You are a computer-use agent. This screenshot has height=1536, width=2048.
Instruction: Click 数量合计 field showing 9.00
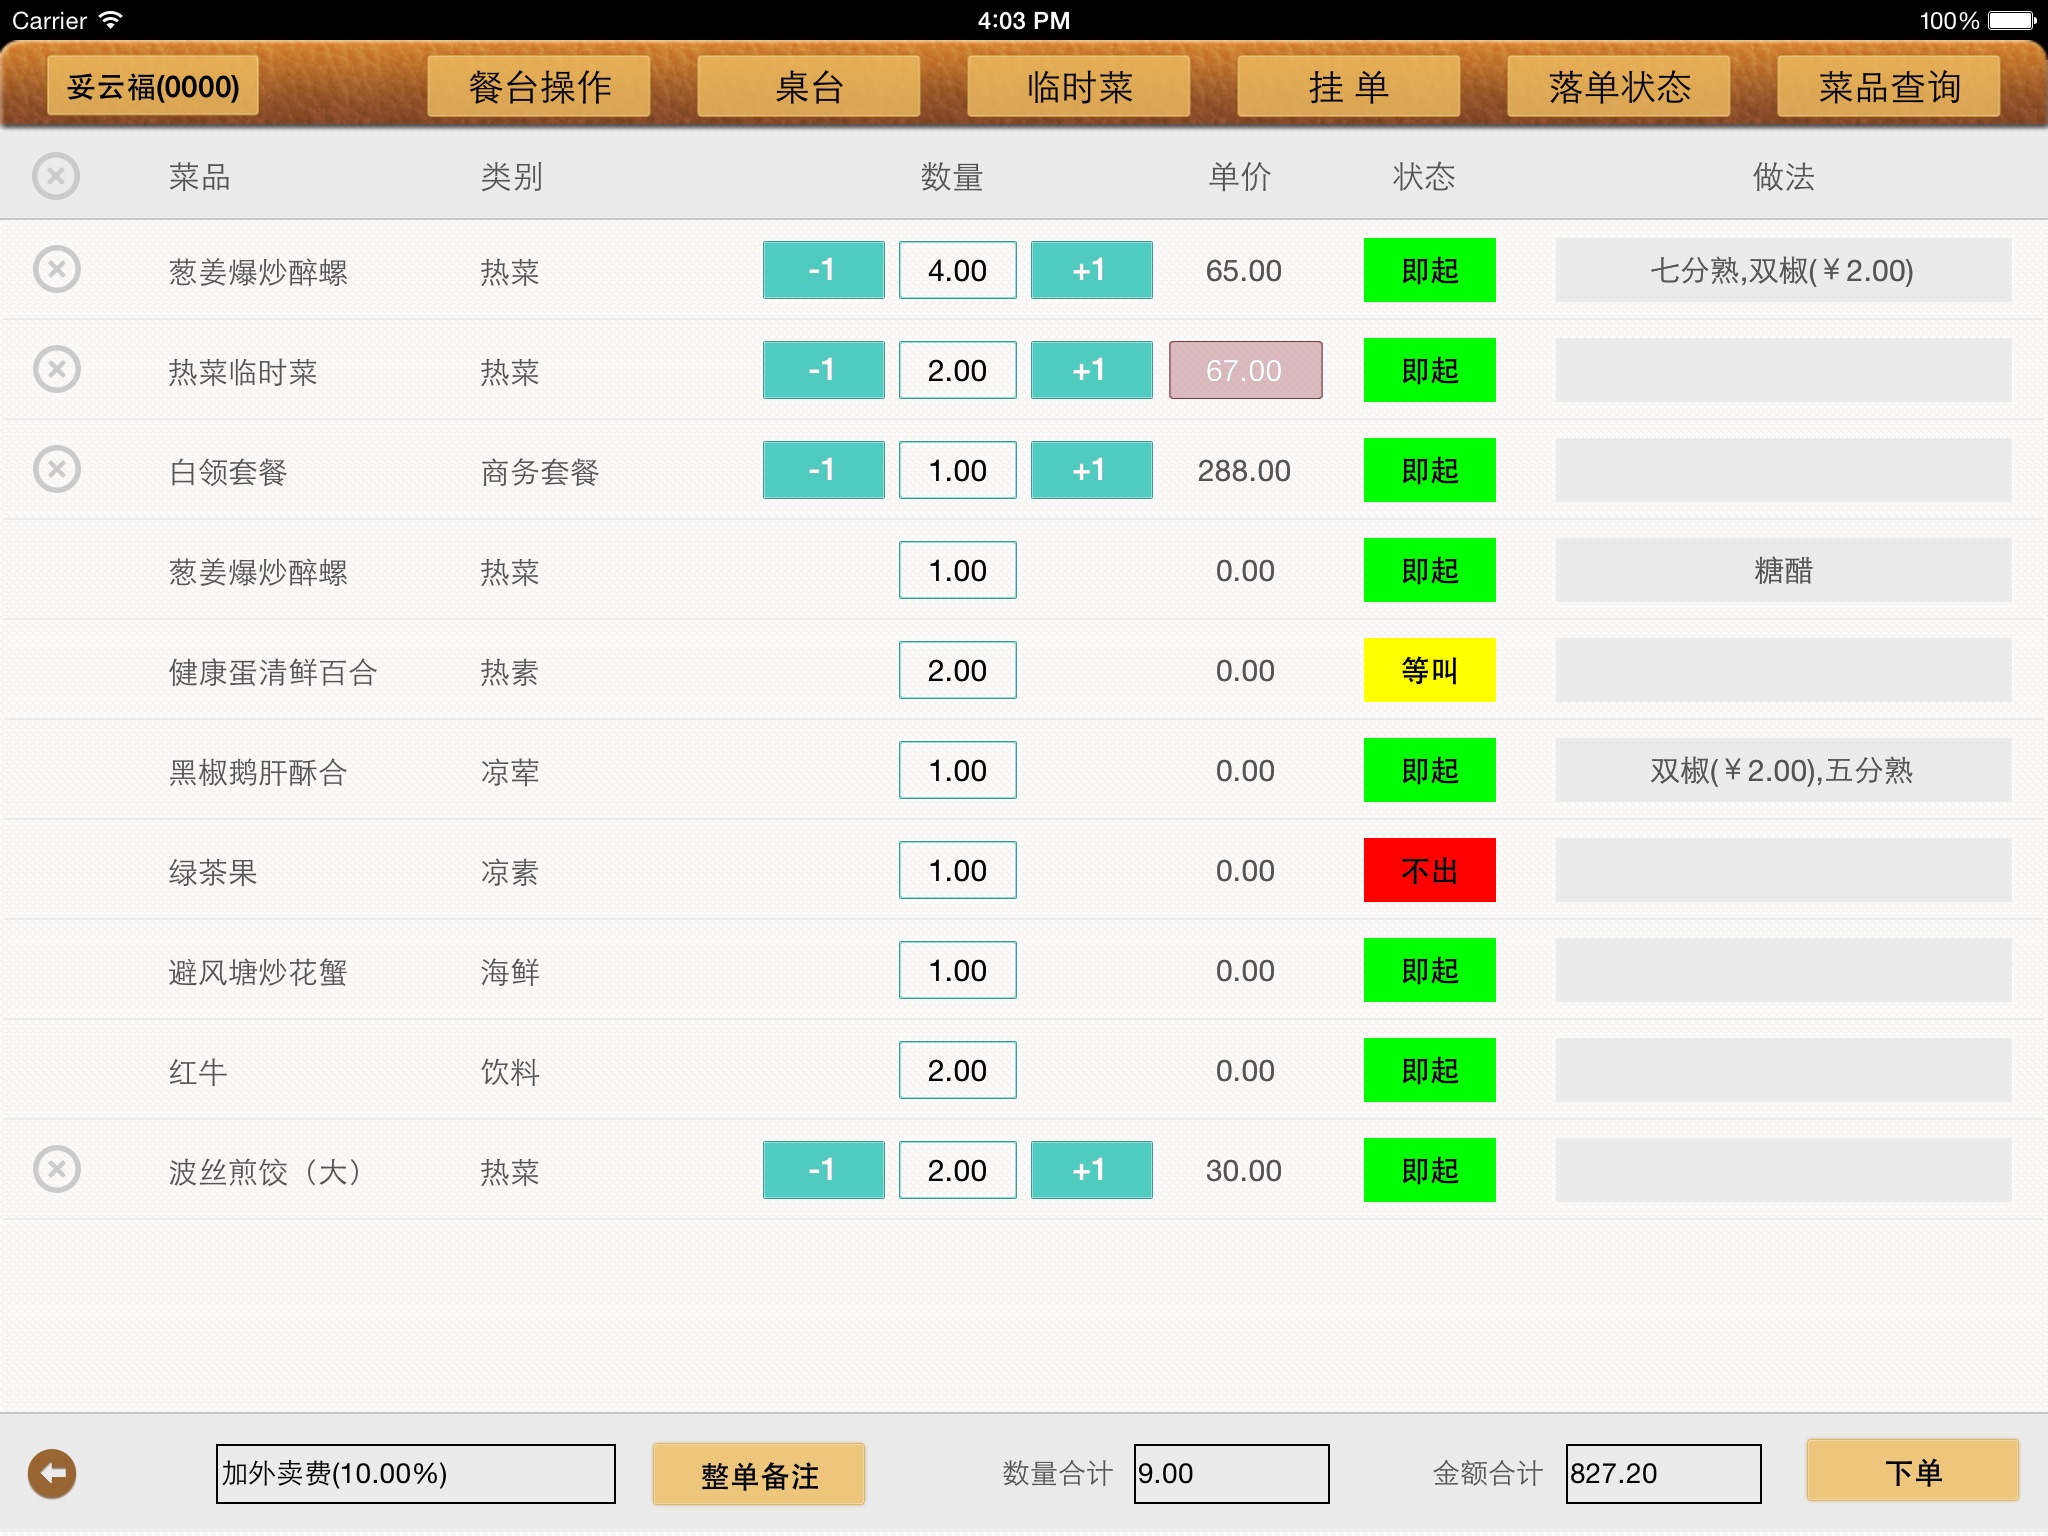[1231, 1473]
